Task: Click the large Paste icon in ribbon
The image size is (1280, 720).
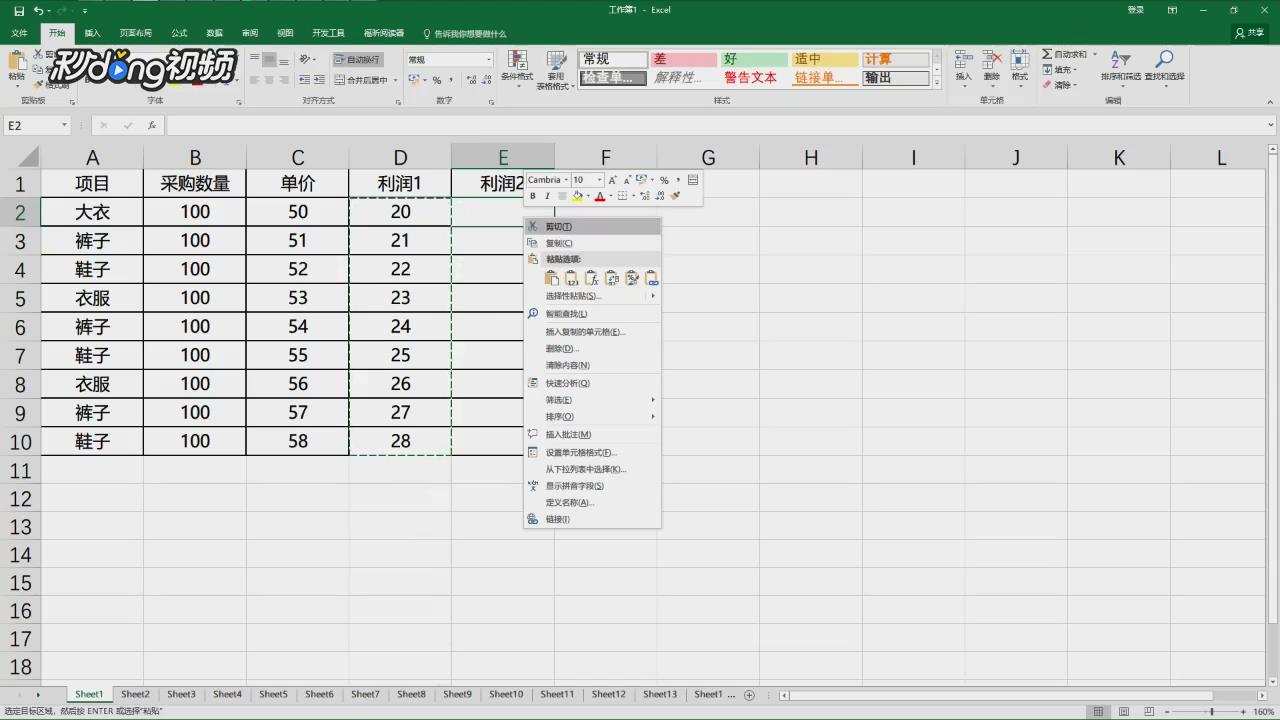Action: pyautogui.click(x=17, y=61)
